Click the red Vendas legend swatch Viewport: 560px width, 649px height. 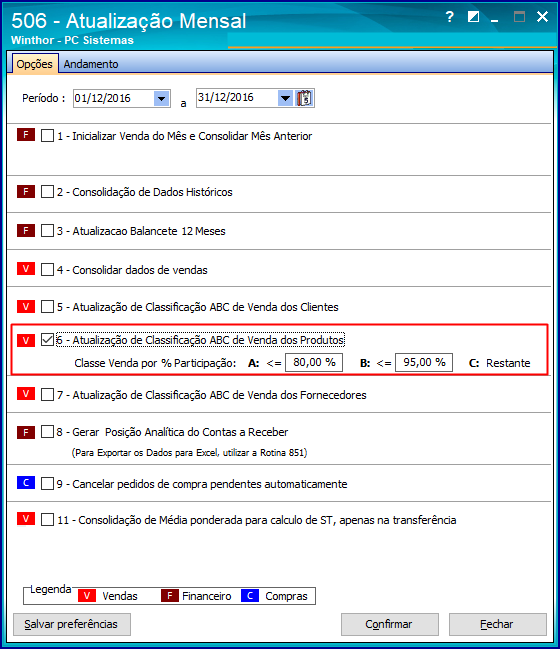click(87, 596)
